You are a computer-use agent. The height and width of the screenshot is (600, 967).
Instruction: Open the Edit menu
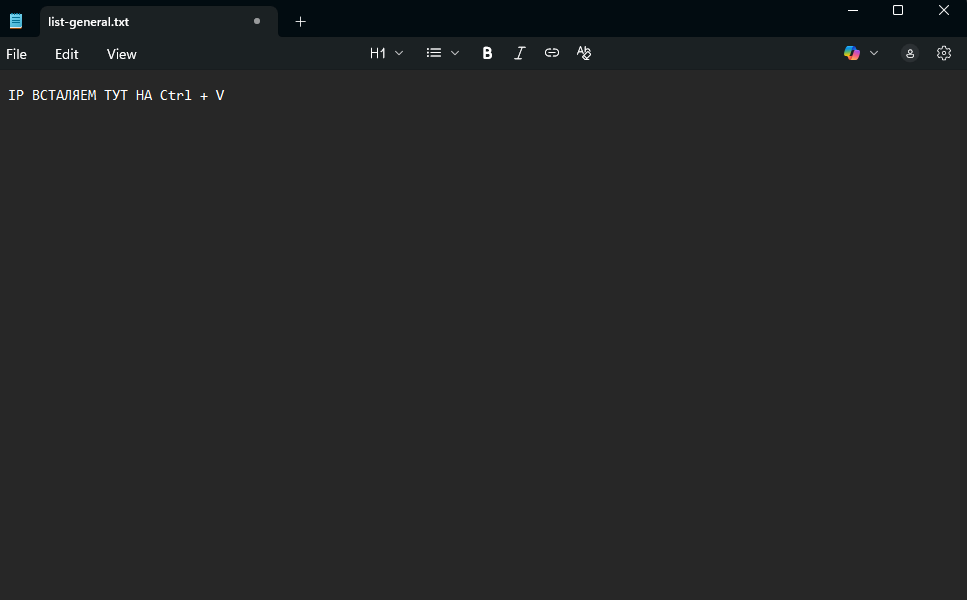point(67,54)
